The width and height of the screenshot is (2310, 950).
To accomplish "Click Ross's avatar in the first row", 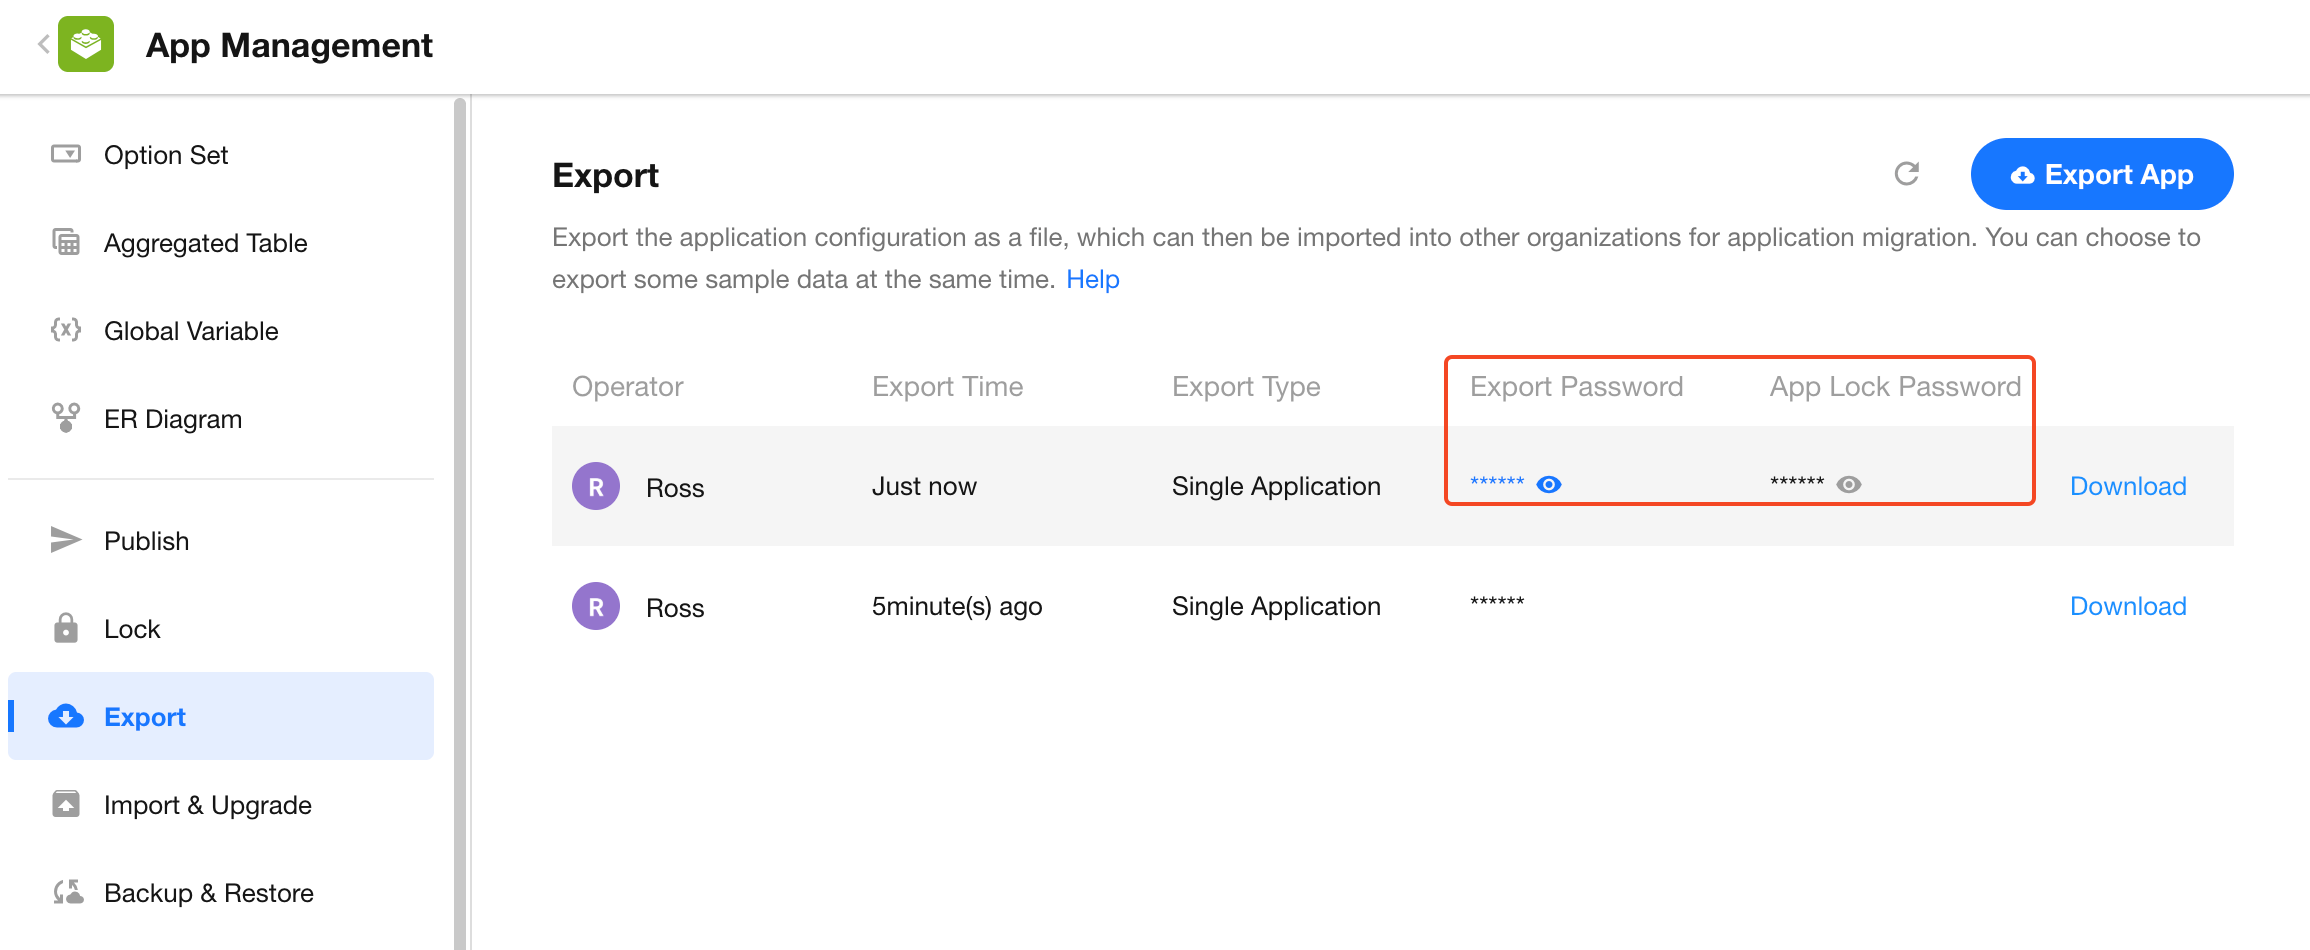I will coord(596,486).
